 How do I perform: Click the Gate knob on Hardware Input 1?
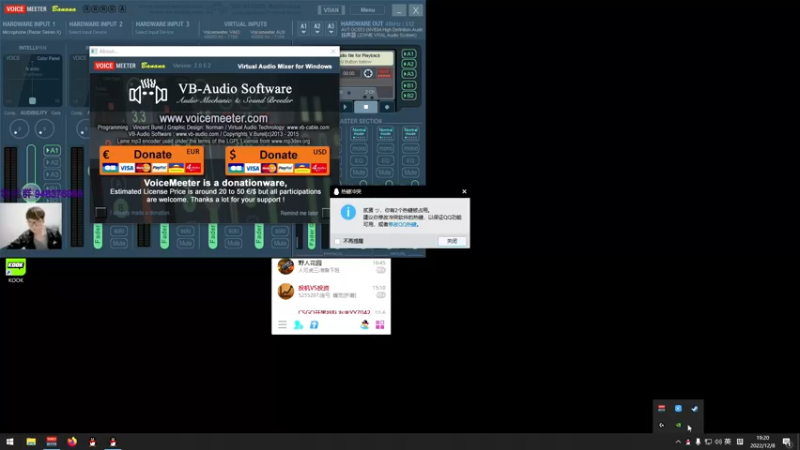[44, 129]
